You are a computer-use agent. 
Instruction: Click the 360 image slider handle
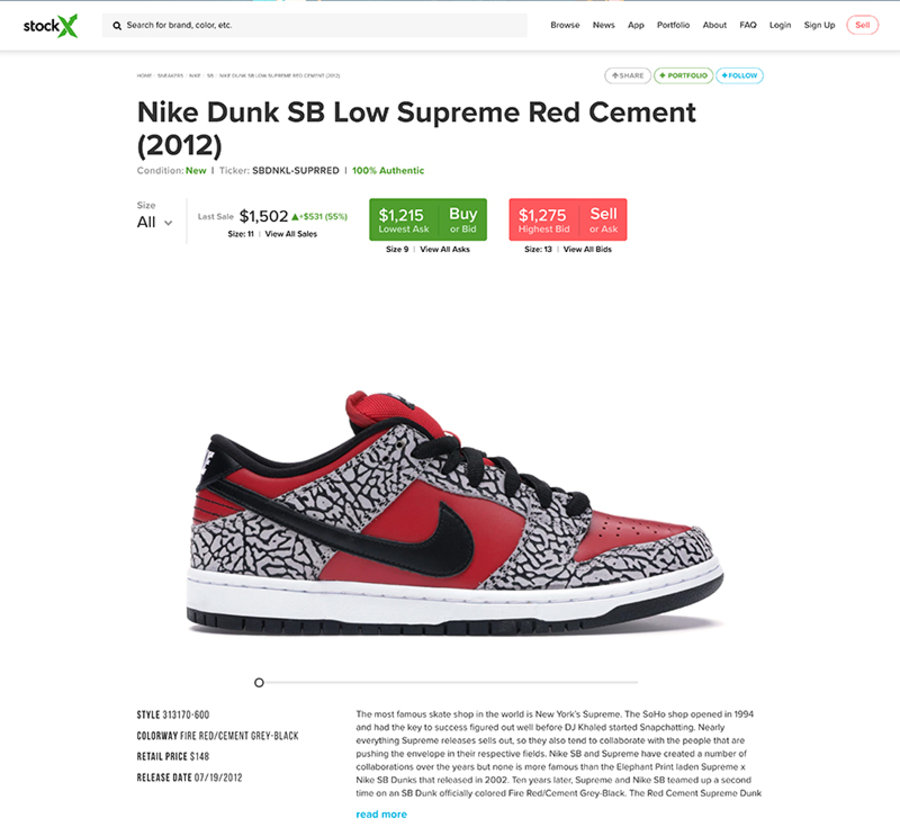tap(259, 682)
